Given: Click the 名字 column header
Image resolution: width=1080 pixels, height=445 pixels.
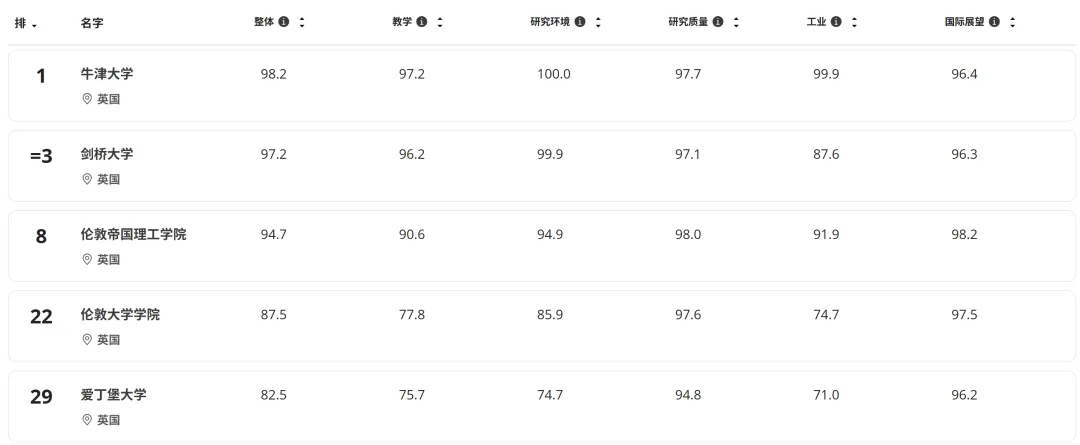Looking at the screenshot, I should point(92,23).
